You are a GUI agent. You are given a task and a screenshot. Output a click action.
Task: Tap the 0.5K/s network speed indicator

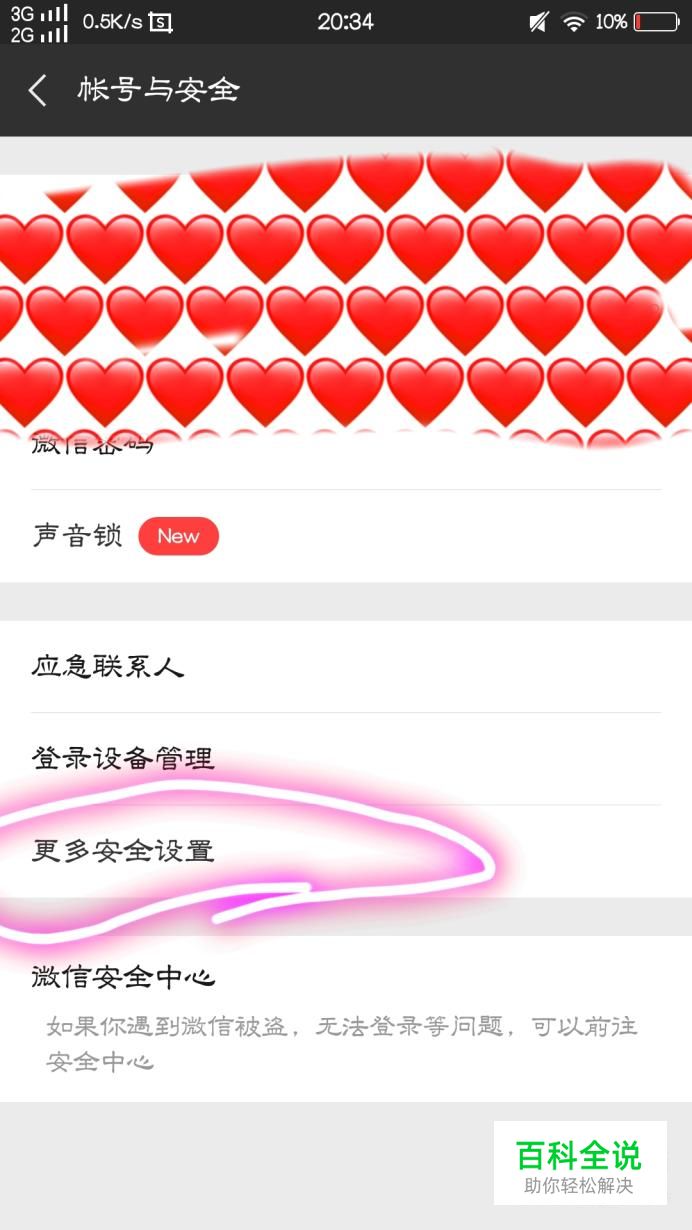pos(112,22)
